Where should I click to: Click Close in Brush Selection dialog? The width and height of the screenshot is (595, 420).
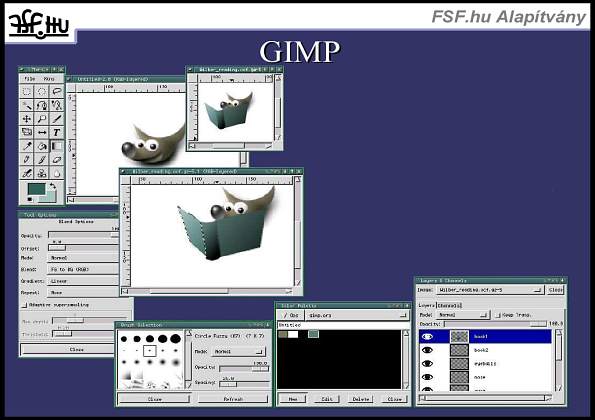point(154,399)
